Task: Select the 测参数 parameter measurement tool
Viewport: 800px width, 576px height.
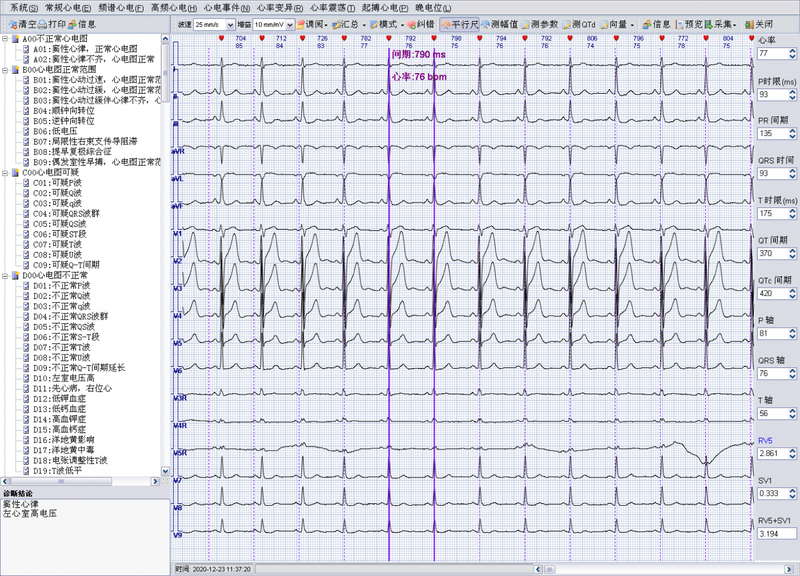Action: [x=540, y=24]
